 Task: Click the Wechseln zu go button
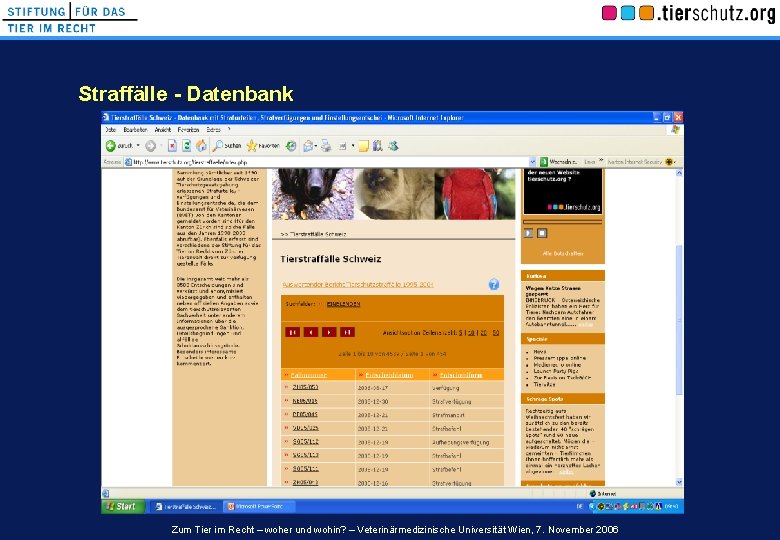(x=559, y=162)
